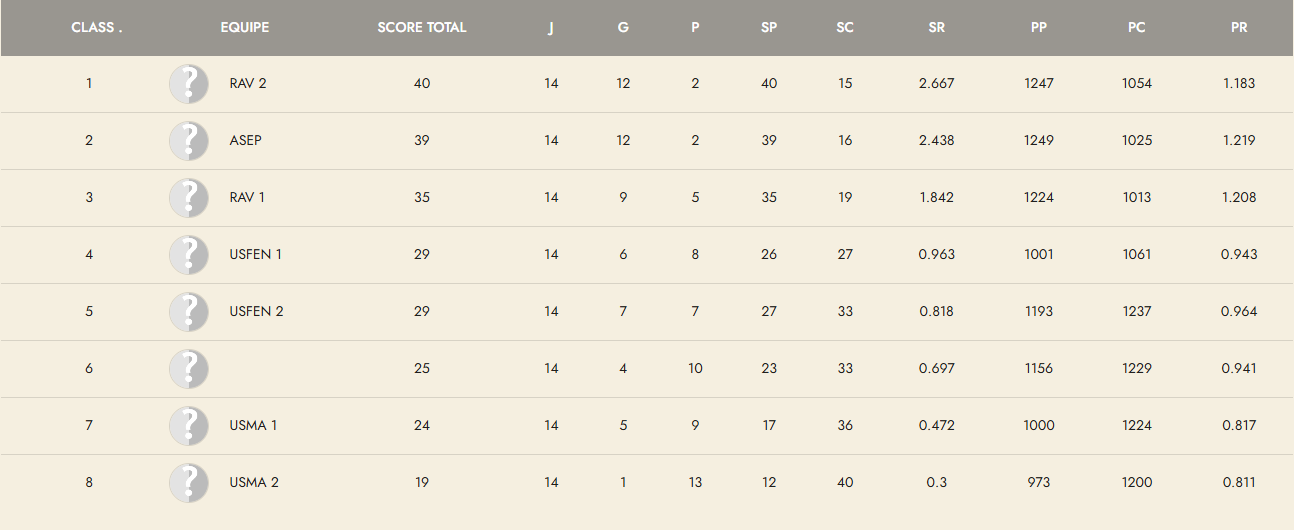Click the SR column header
This screenshot has height=530, width=1294.
click(x=936, y=28)
